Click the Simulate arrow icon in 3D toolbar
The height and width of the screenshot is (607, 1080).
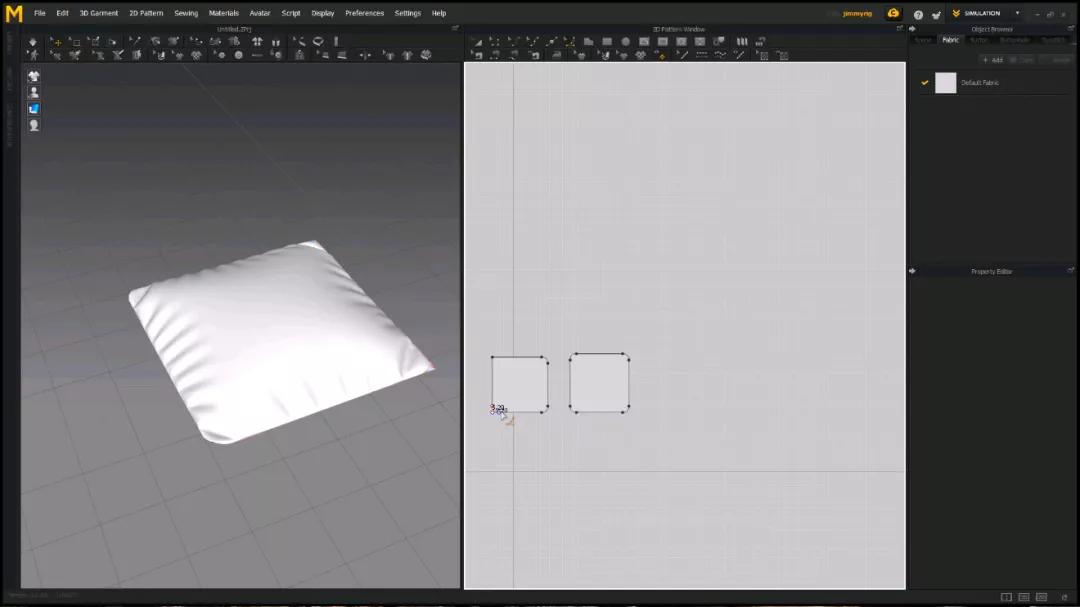pos(32,42)
